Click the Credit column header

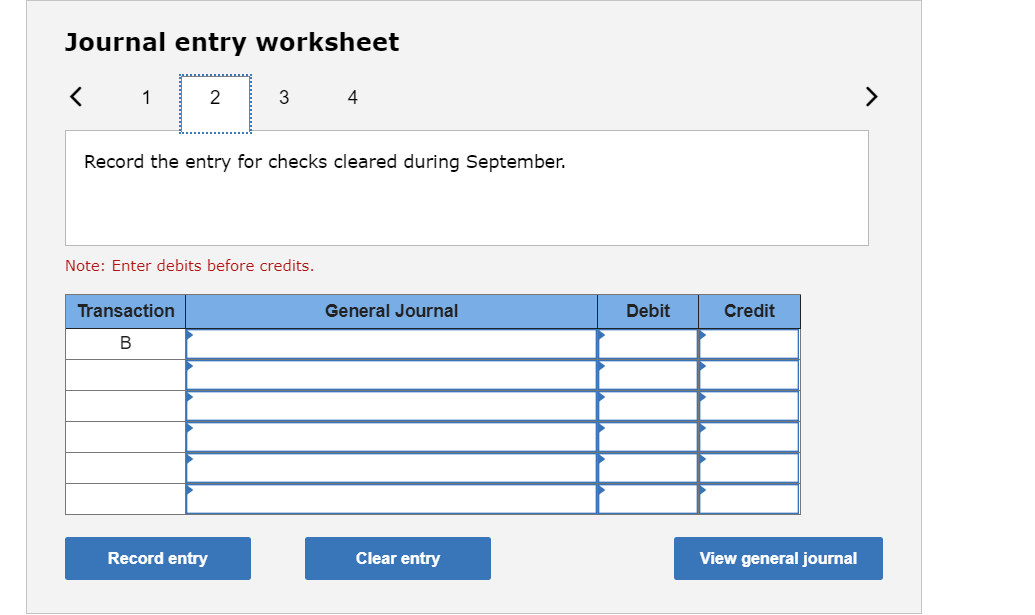click(x=749, y=311)
